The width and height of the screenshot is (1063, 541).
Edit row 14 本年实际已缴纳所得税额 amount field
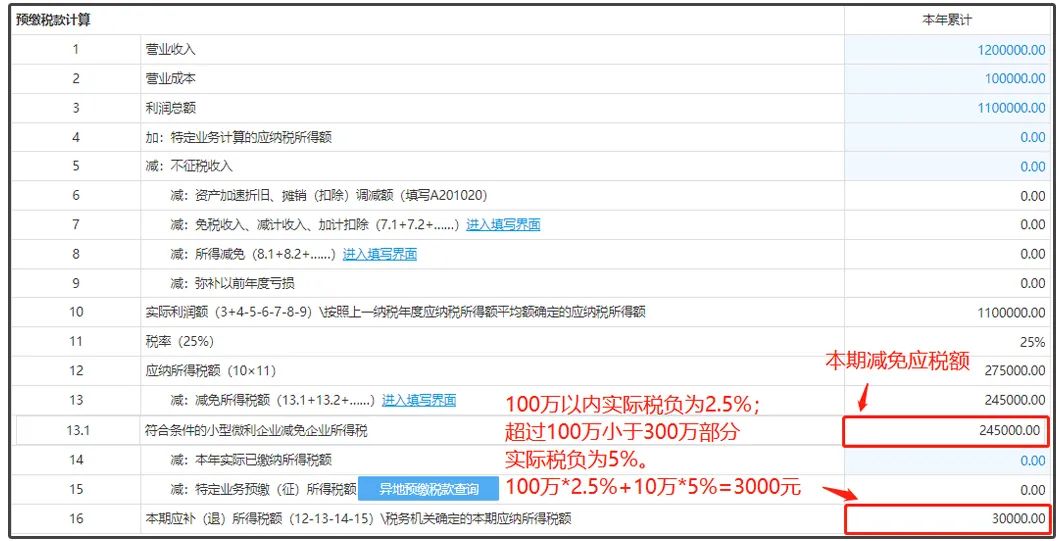pos(947,460)
